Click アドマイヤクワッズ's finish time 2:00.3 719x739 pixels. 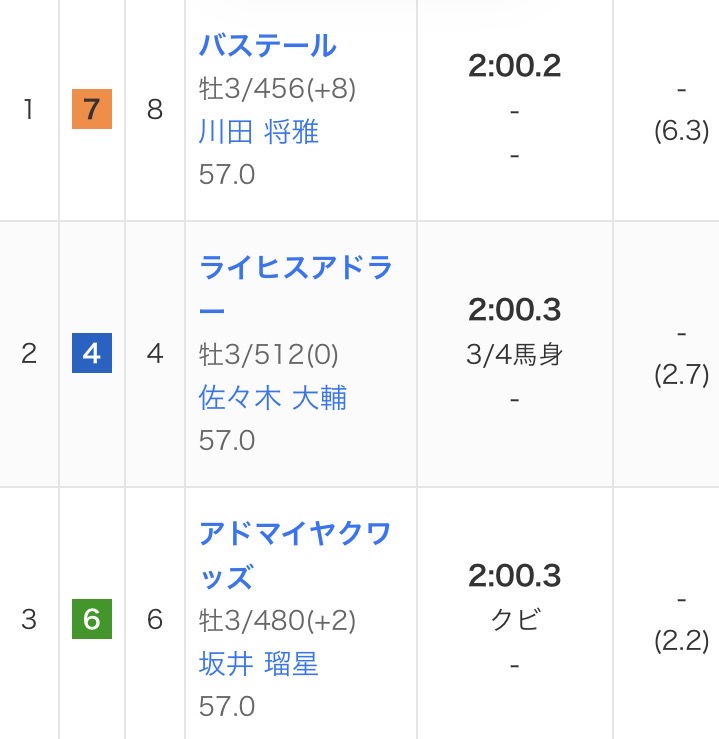point(515,576)
